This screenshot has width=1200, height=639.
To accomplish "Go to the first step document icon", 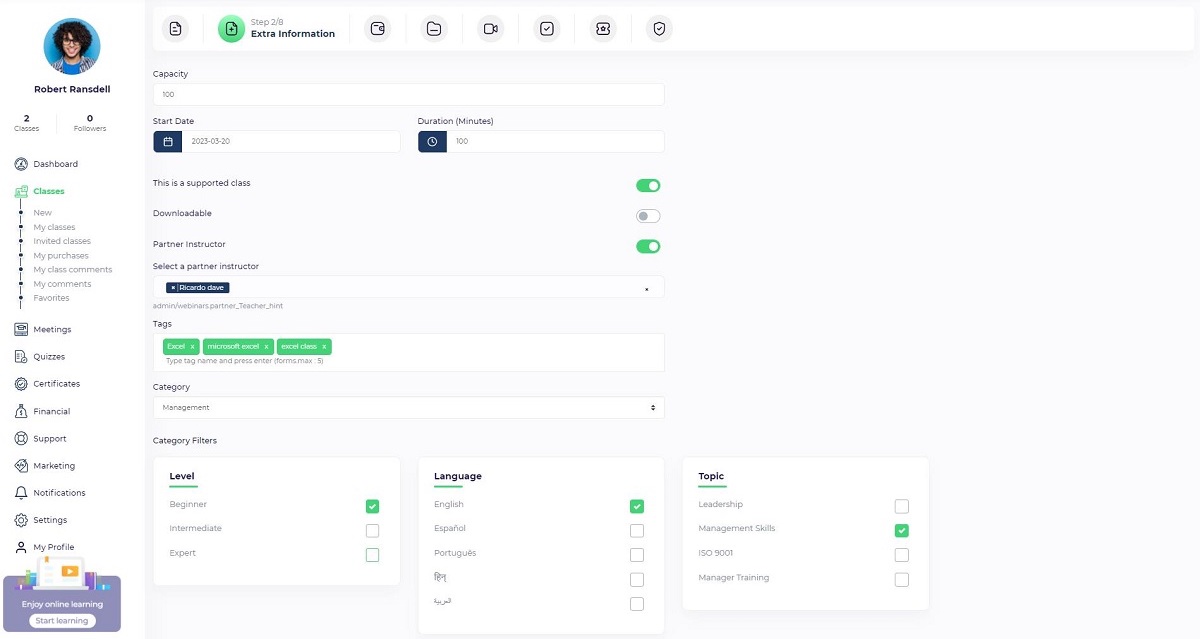I will point(175,29).
